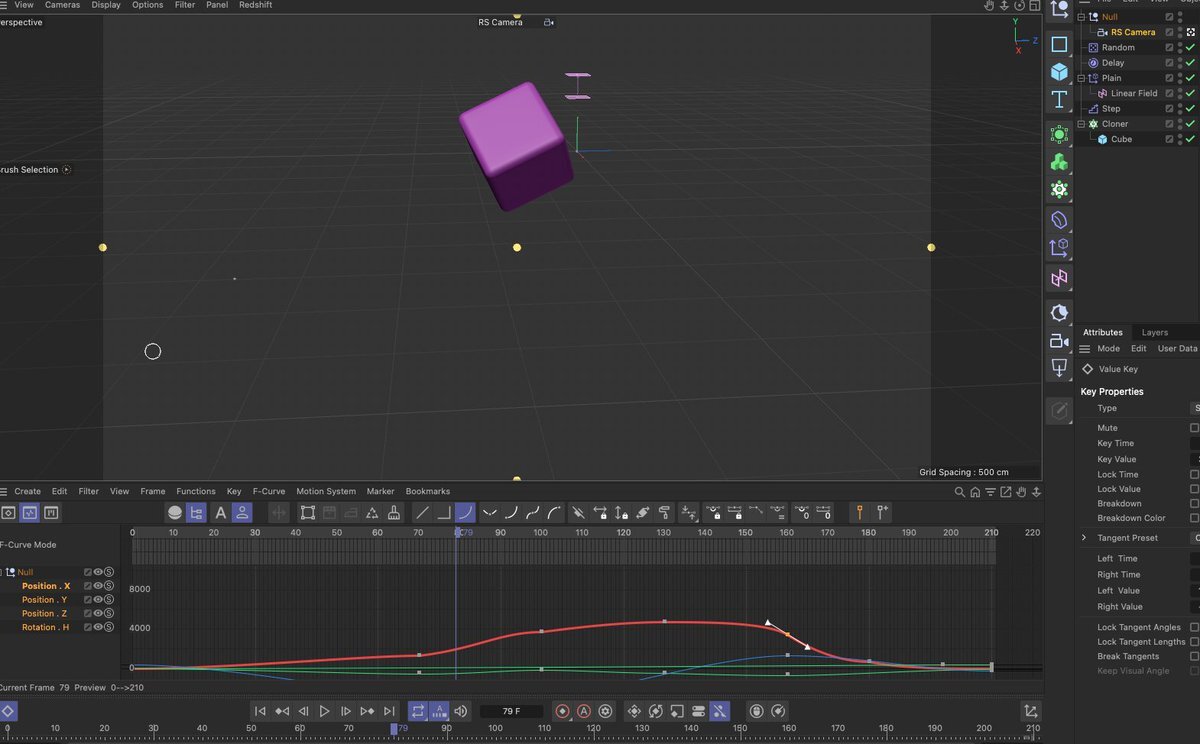Check the Lock Tangent Angles checkbox
1200x744 pixels.
1194,627
